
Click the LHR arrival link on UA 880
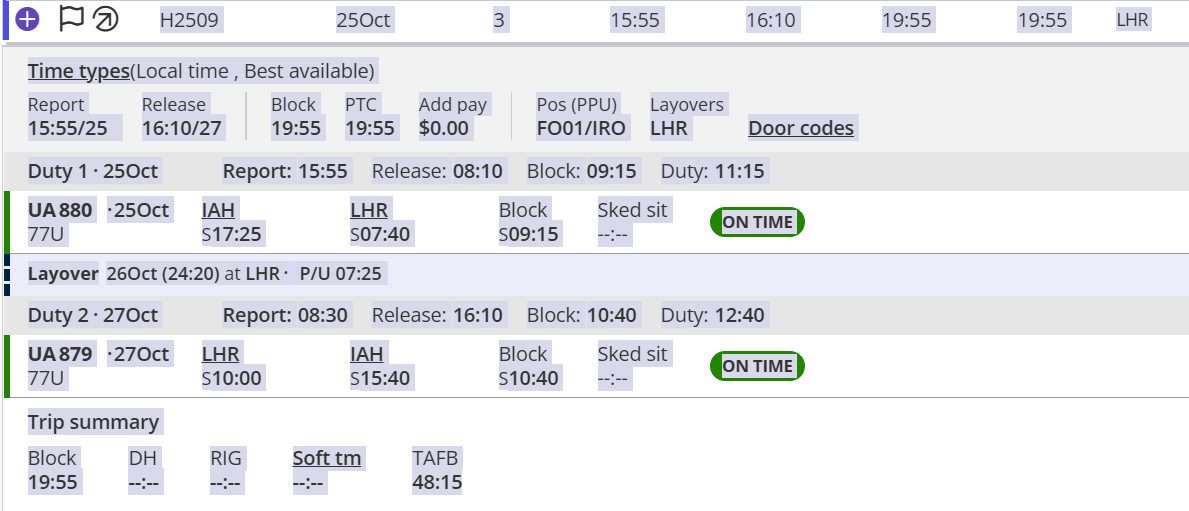click(x=369, y=210)
